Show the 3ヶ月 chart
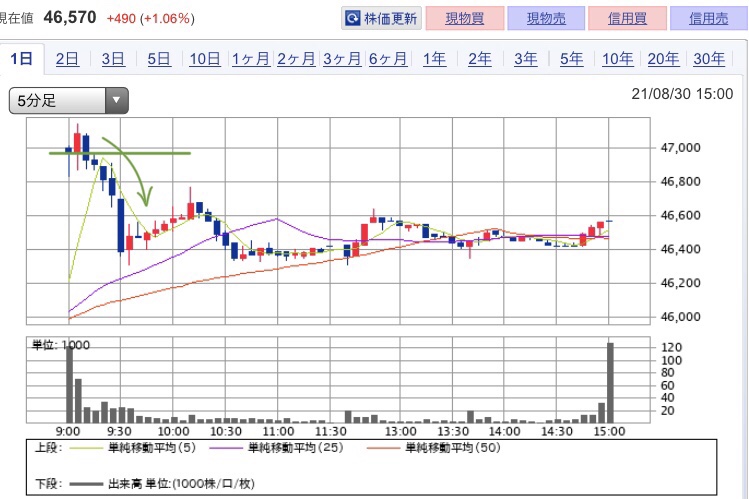Viewport: 749px width, 499px height. tap(342, 59)
